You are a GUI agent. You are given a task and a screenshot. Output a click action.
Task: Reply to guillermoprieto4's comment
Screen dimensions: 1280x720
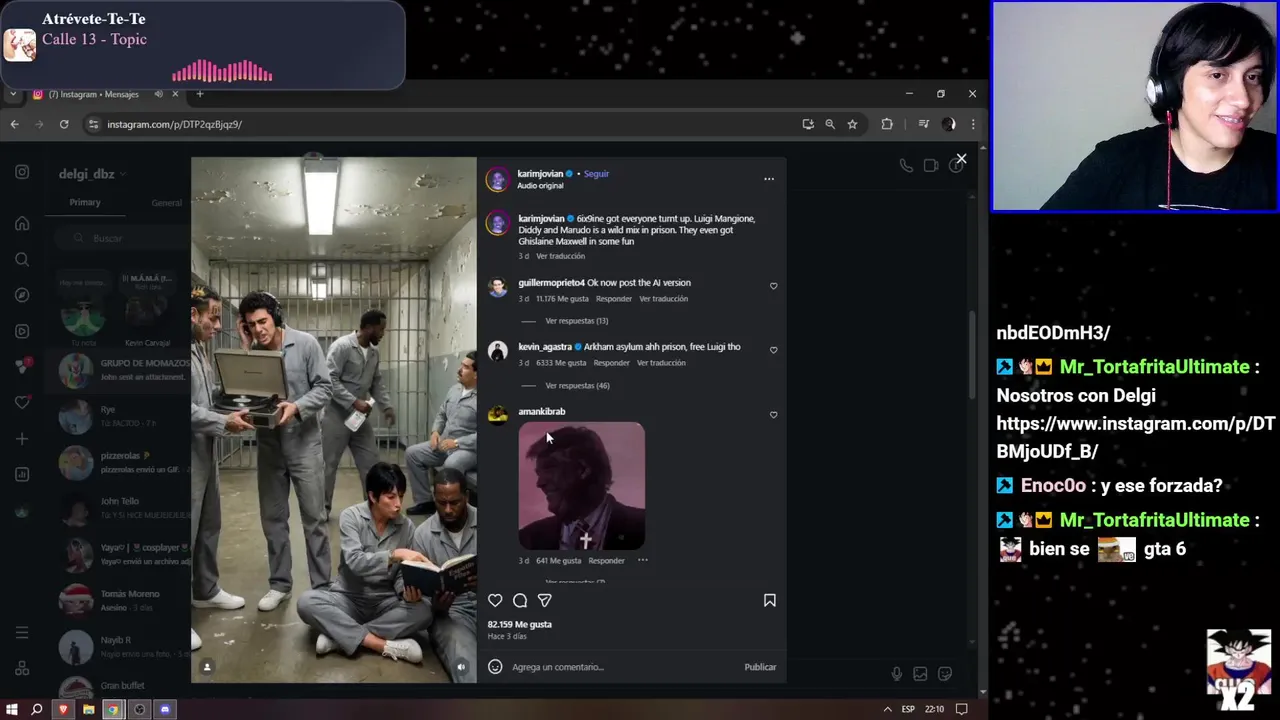pyautogui.click(x=613, y=299)
